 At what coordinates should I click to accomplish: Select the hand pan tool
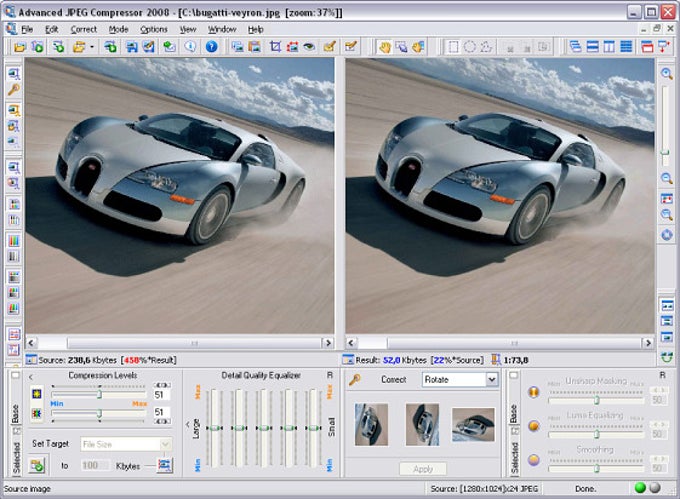click(383, 47)
